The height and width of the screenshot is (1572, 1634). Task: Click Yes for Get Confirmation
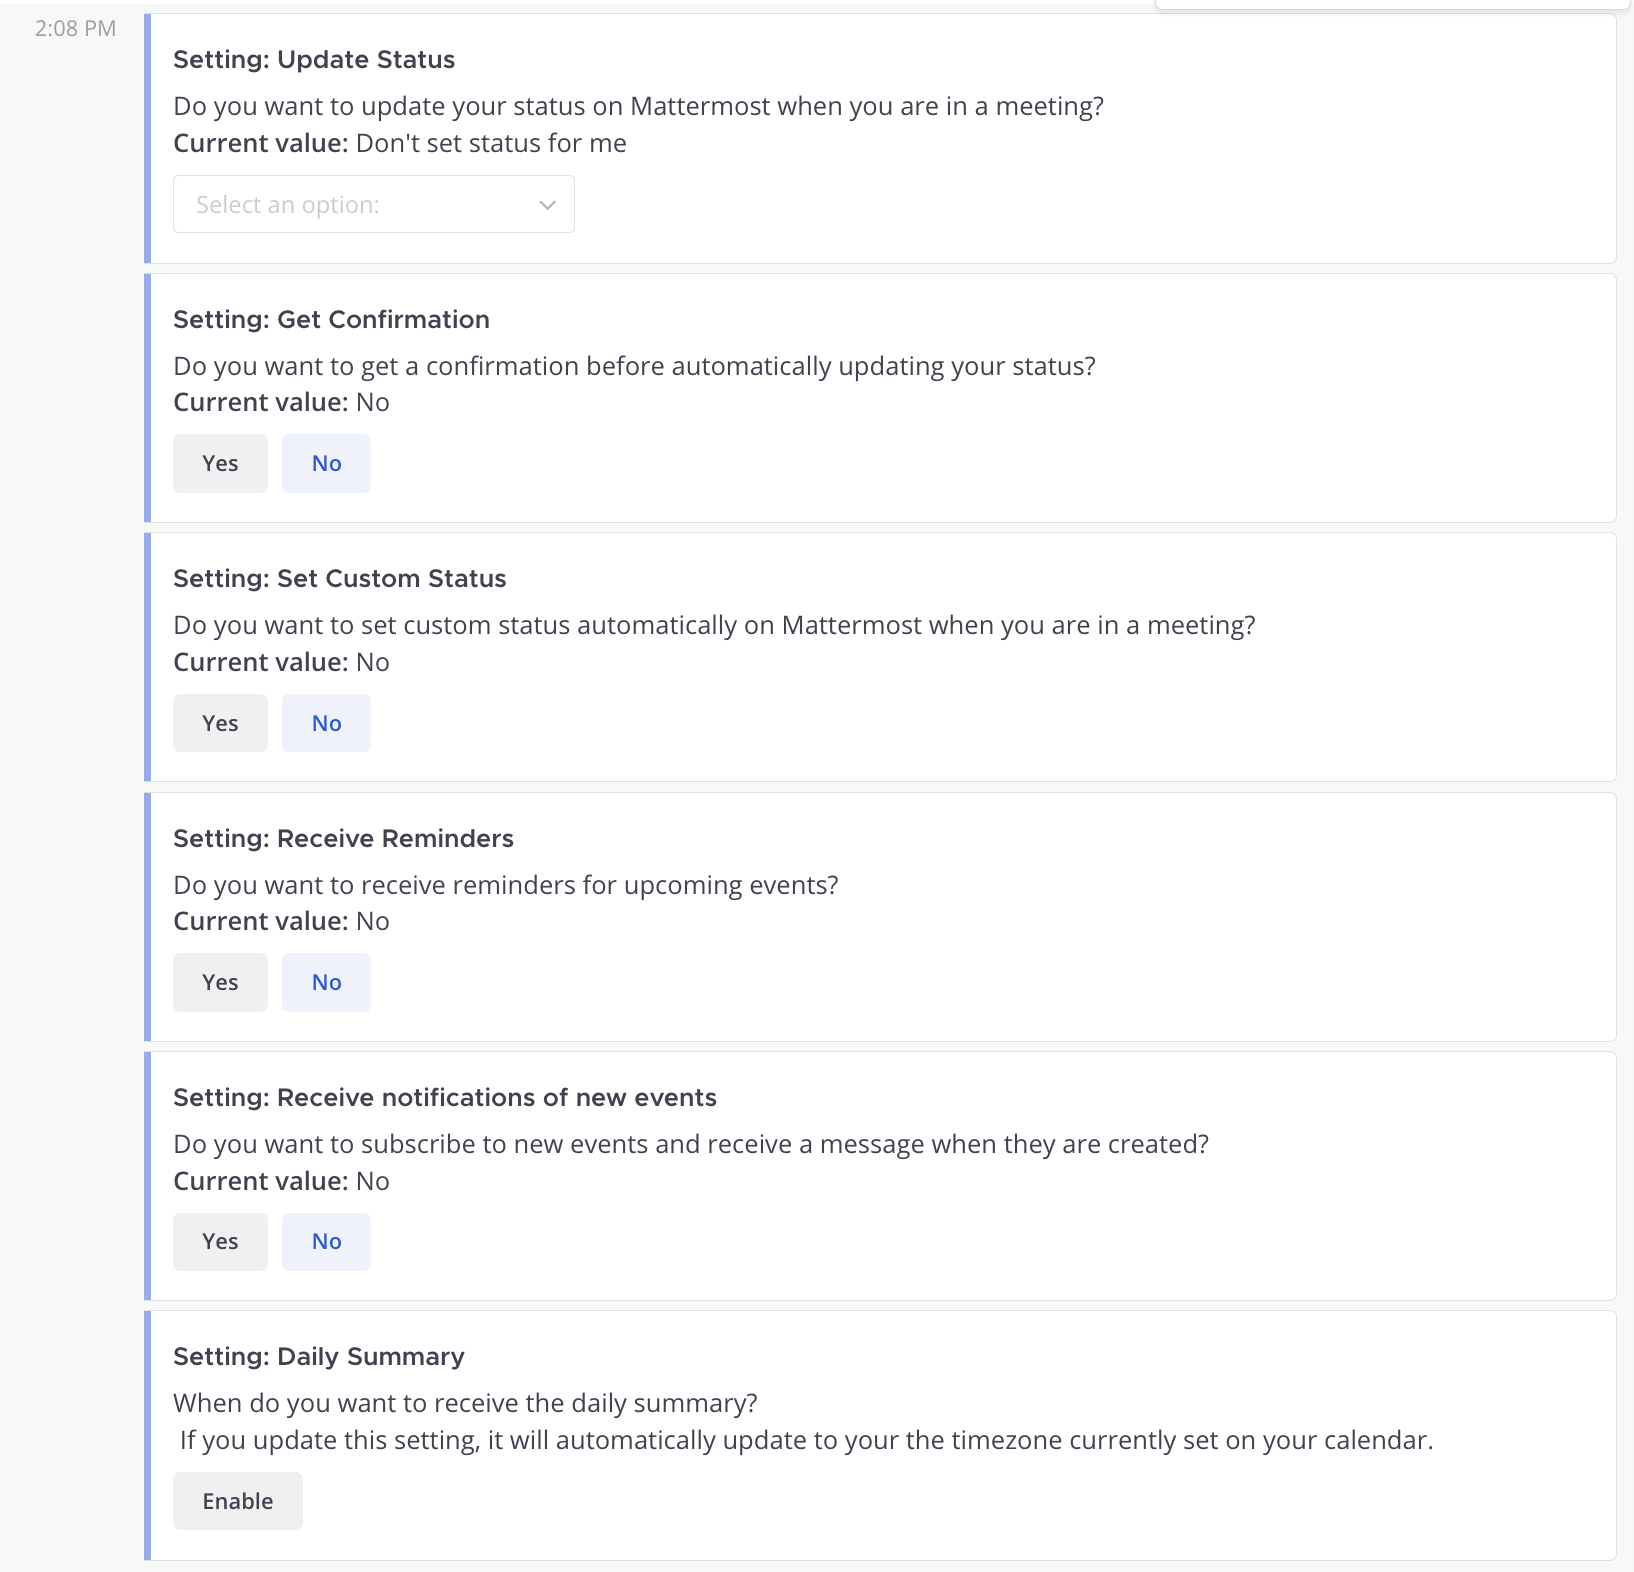[x=220, y=462]
